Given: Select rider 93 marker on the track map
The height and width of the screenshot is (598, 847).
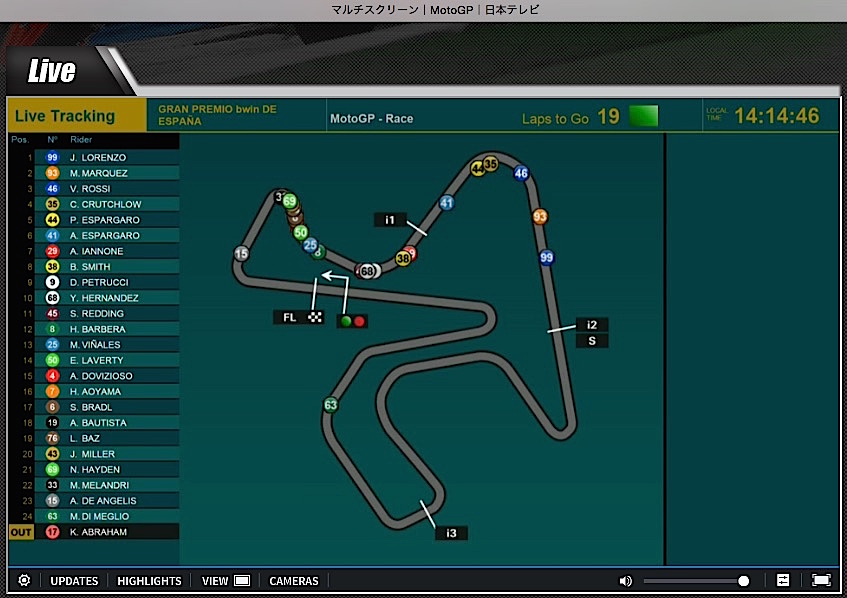Looking at the screenshot, I should tap(540, 217).
